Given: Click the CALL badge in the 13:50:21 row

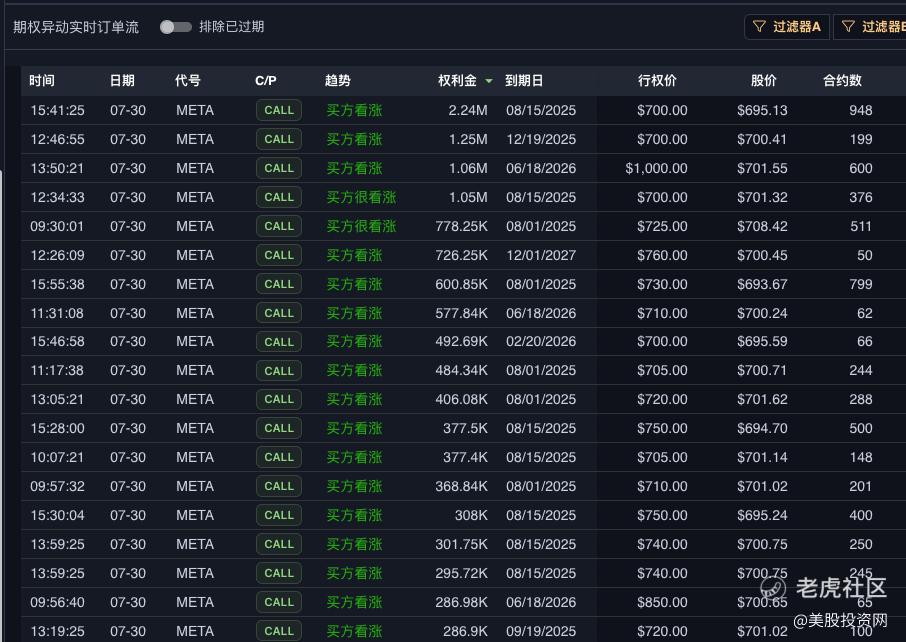Looking at the screenshot, I should pyautogui.click(x=279, y=168).
